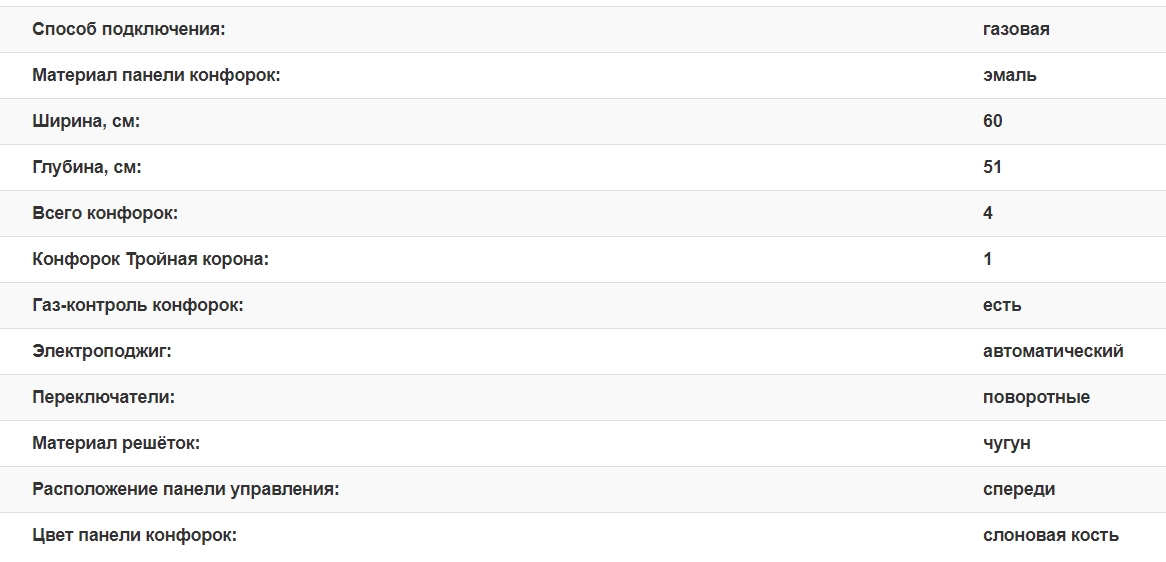Click the 'Способ подключения:' label
1166x562 pixels.
pos(129,29)
